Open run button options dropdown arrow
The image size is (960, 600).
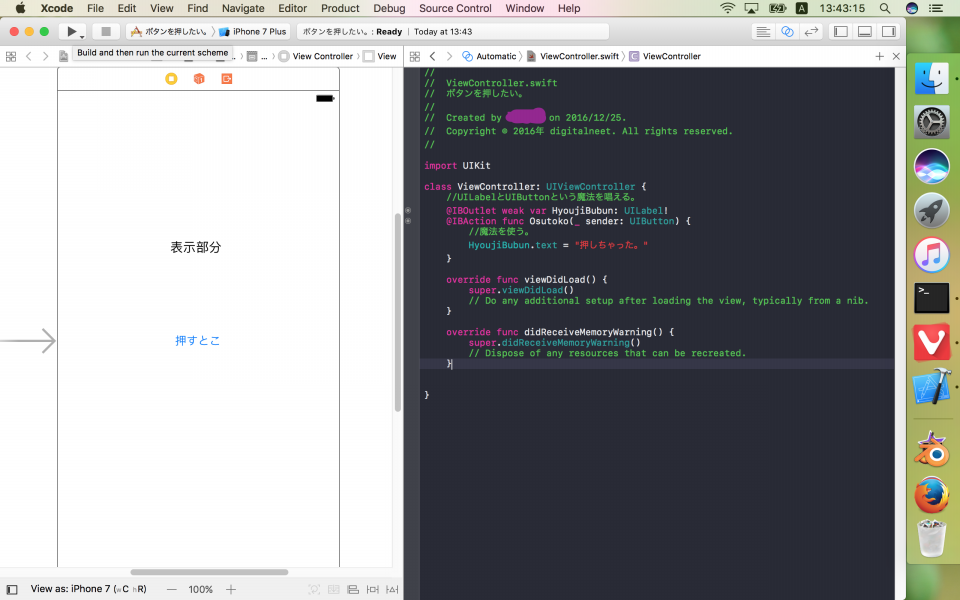coord(82,37)
